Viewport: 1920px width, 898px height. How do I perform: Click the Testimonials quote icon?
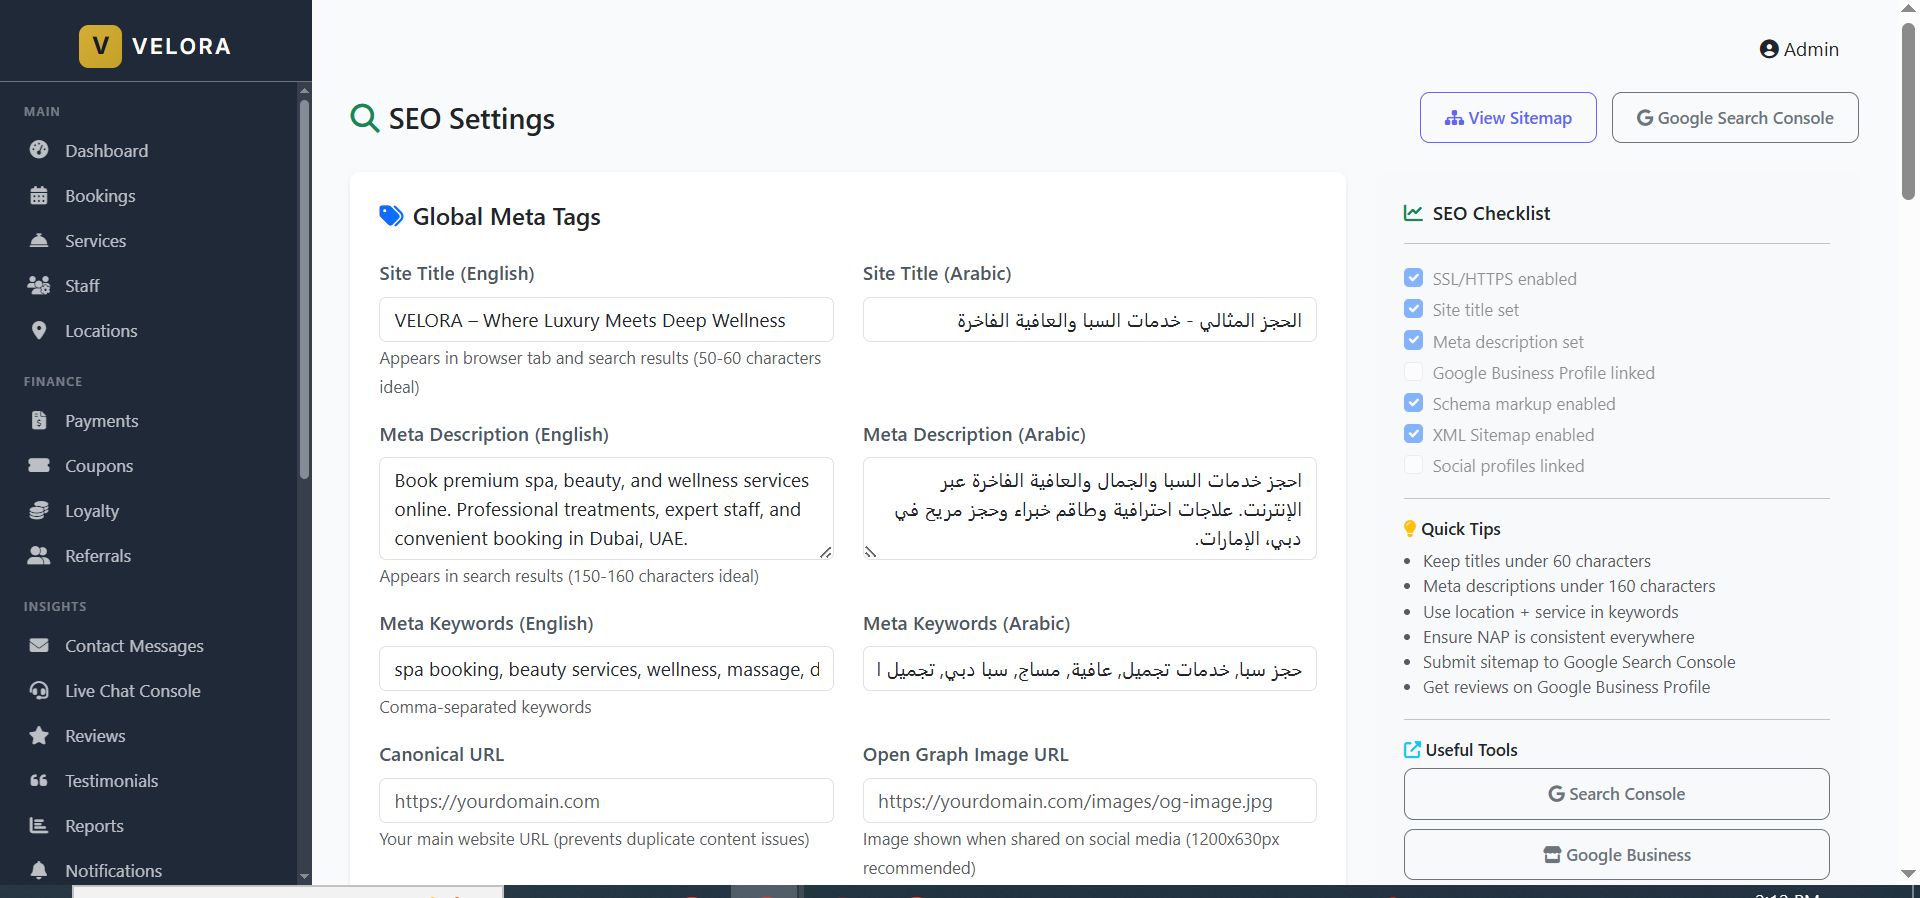(x=39, y=781)
